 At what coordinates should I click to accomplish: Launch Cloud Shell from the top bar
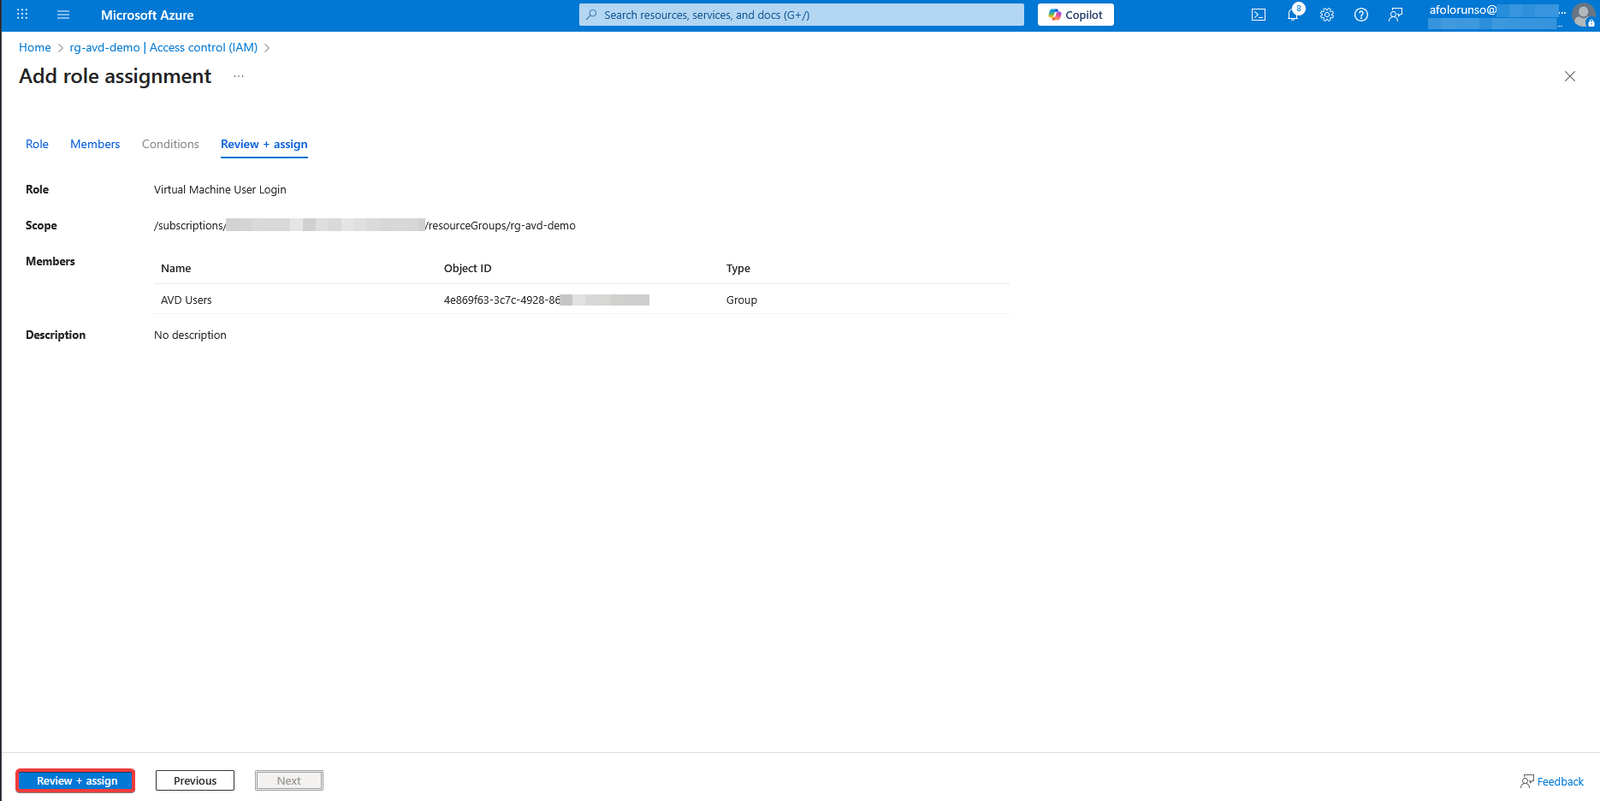[1258, 15]
